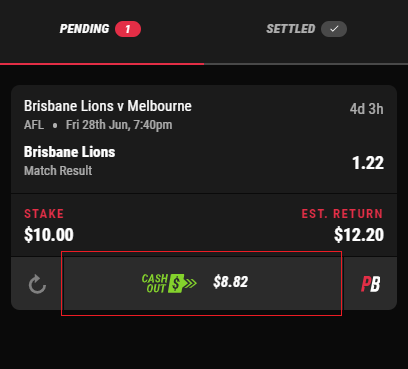Click the refresh cash out icon
Image resolution: width=408 pixels, height=369 pixels.
37,284
